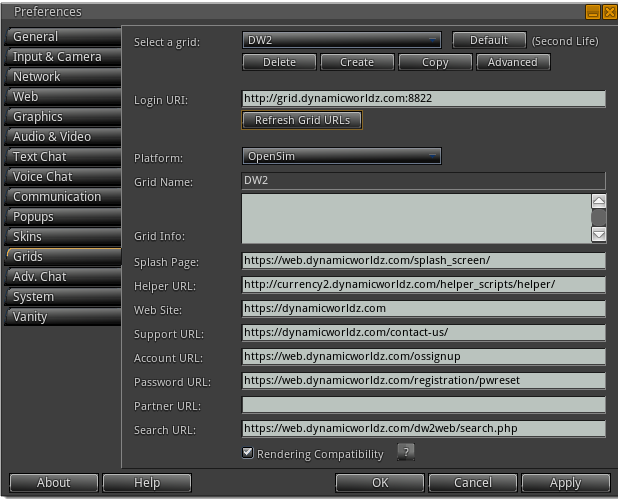The height and width of the screenshot is (499, 618).
Task: Copy the selected grid
Action: click(x=435, y=62)
